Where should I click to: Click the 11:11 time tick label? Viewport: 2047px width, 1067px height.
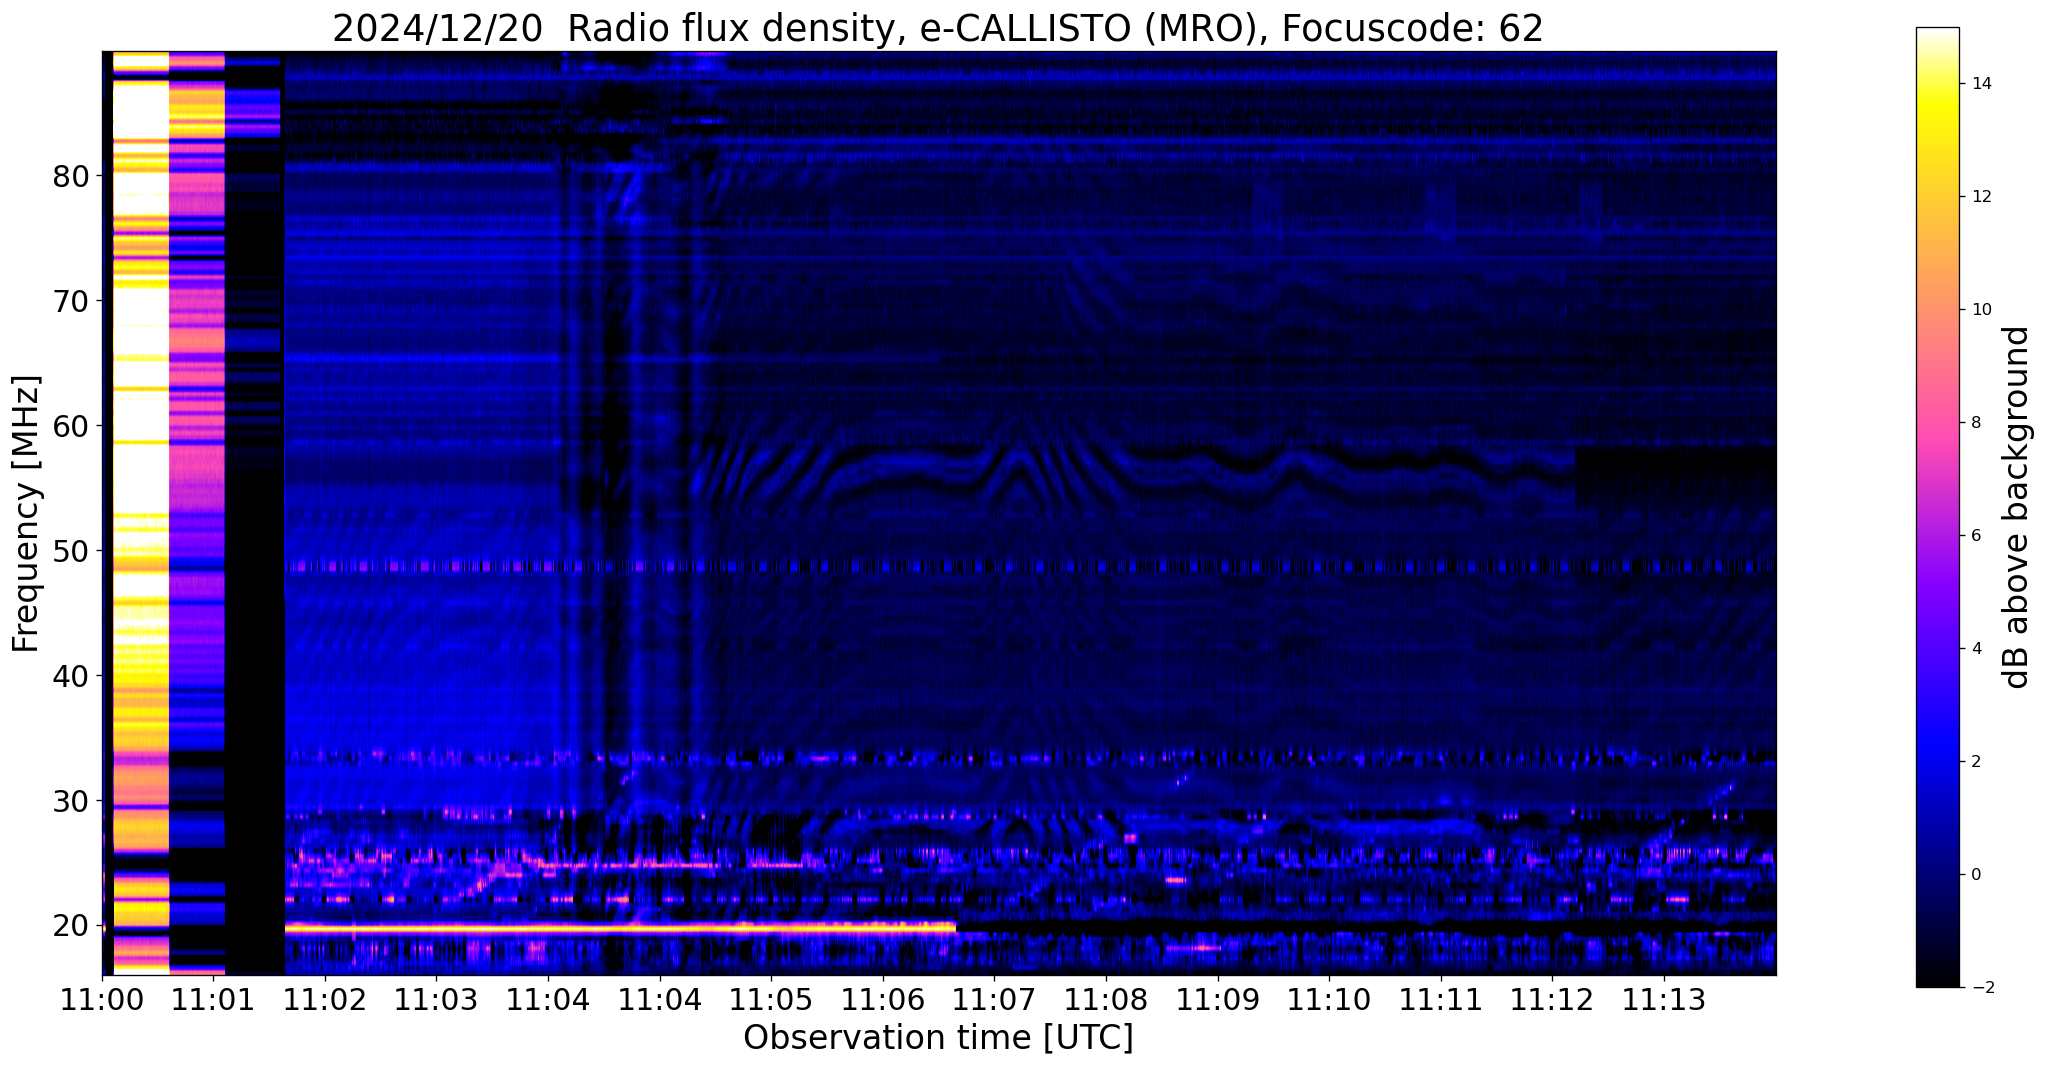coord(1441,999)
